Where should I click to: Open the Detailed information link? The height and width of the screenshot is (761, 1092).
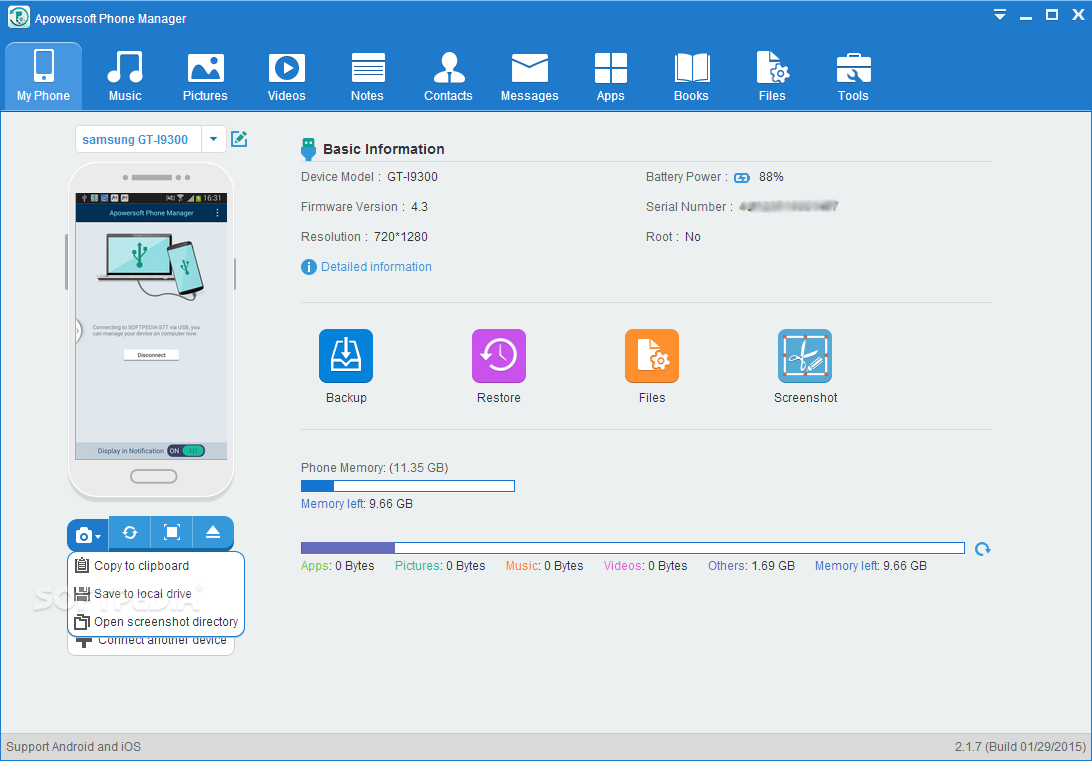[376, 267]
